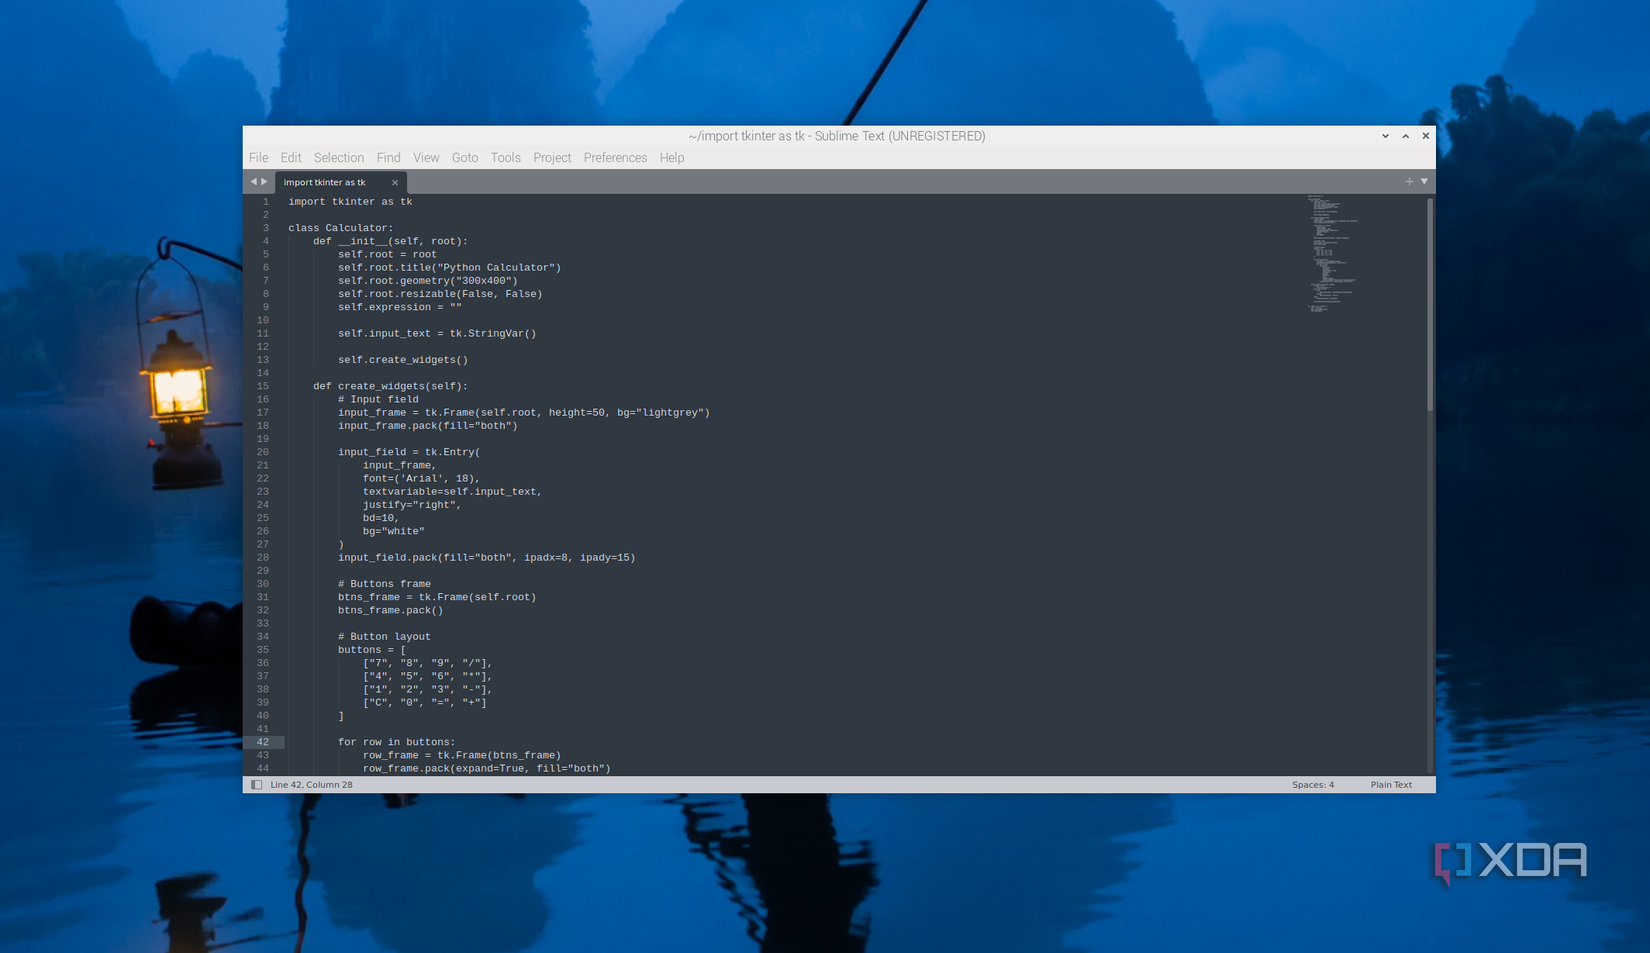Image resolution: width=1650 pixels, height=953 pixels.
Task: Open the tab overflow list via the triangle icon
Action: click(1424, 182)
